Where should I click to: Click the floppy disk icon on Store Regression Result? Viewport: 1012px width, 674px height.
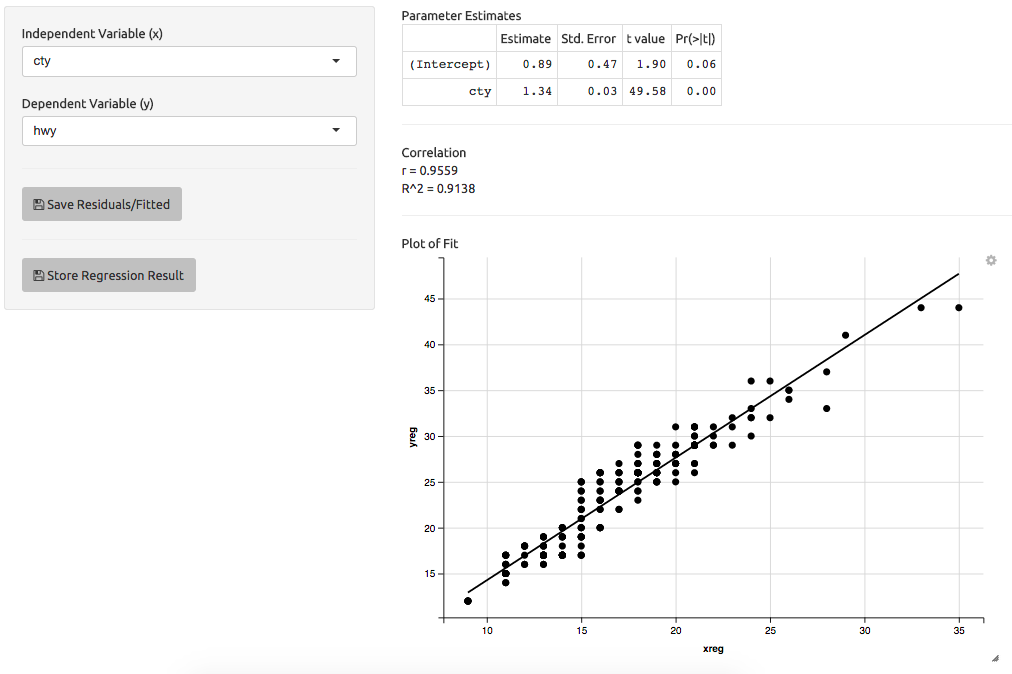click(x=39, y=276)
